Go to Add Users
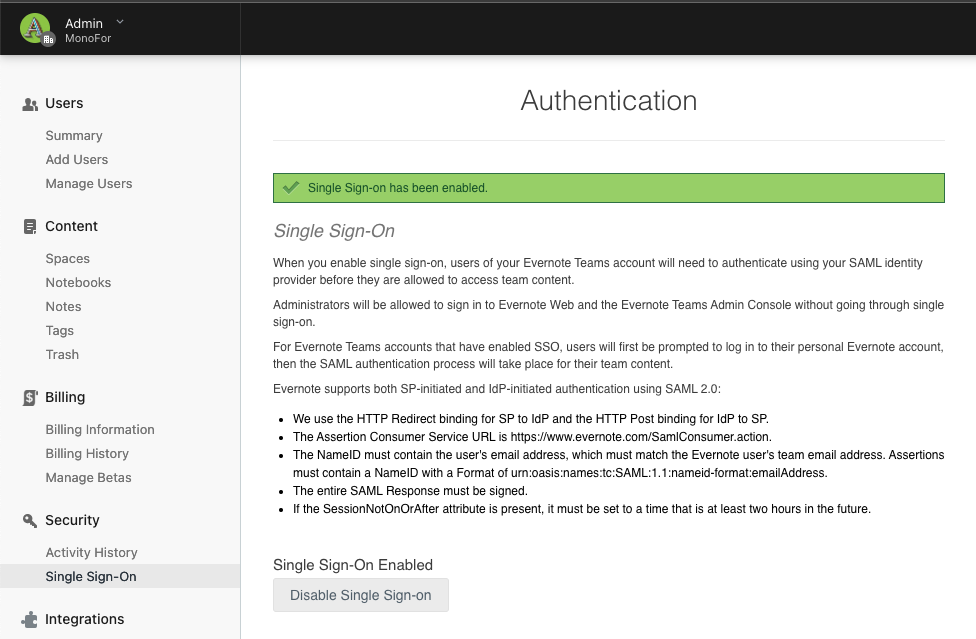 point(77,160)
